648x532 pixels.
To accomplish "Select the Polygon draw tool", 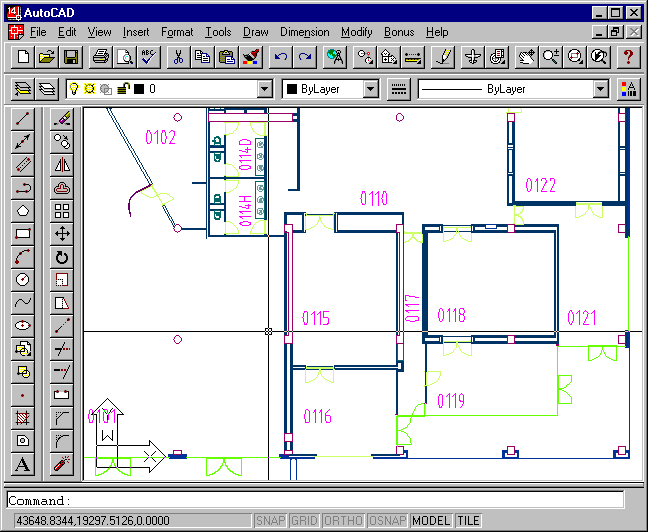I will point(23,211).
